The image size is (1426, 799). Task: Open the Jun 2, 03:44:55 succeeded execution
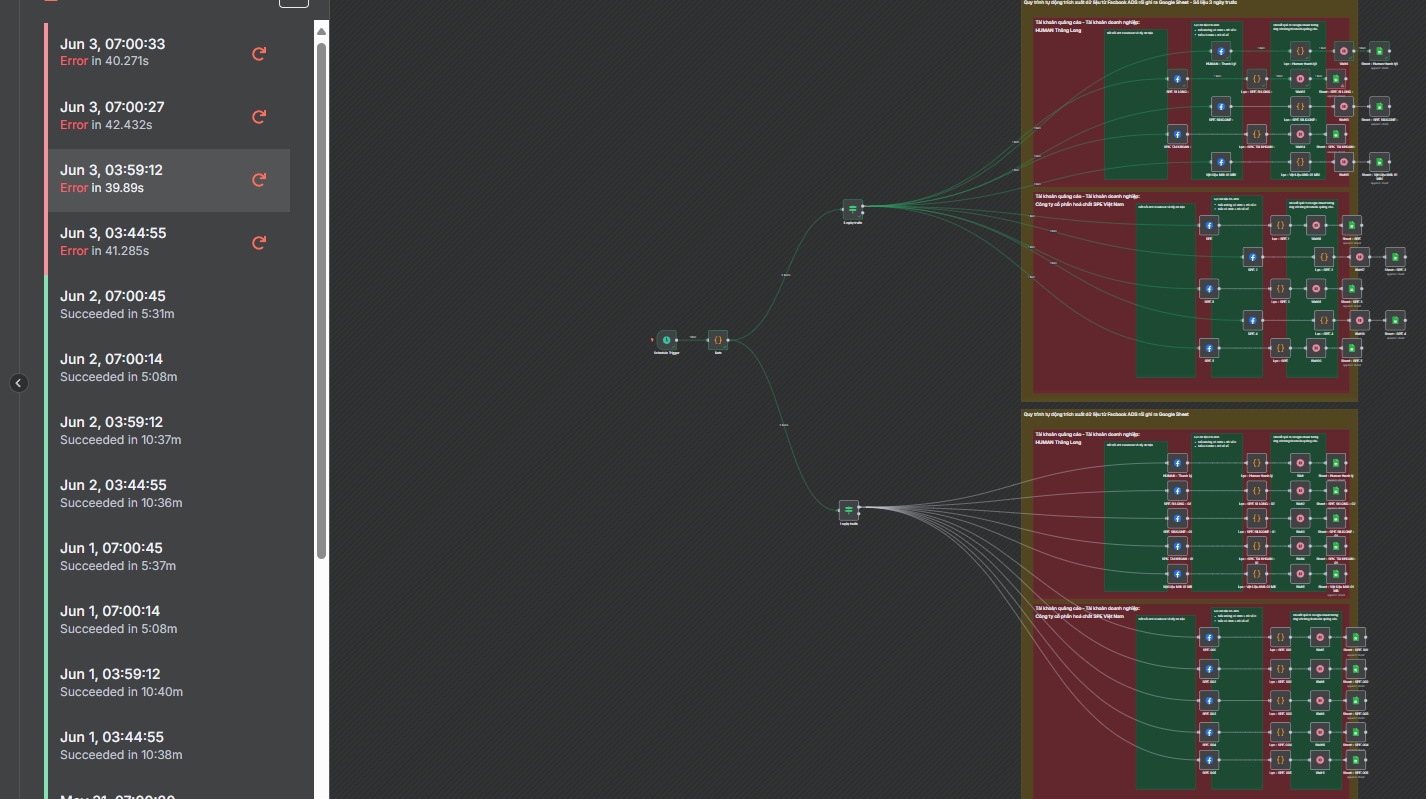(168, 494)
